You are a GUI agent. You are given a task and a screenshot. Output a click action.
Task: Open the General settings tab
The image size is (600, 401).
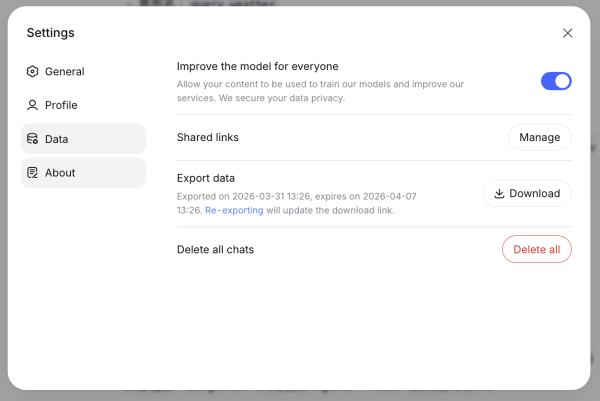pyautogui.click(x=64, y=72)
